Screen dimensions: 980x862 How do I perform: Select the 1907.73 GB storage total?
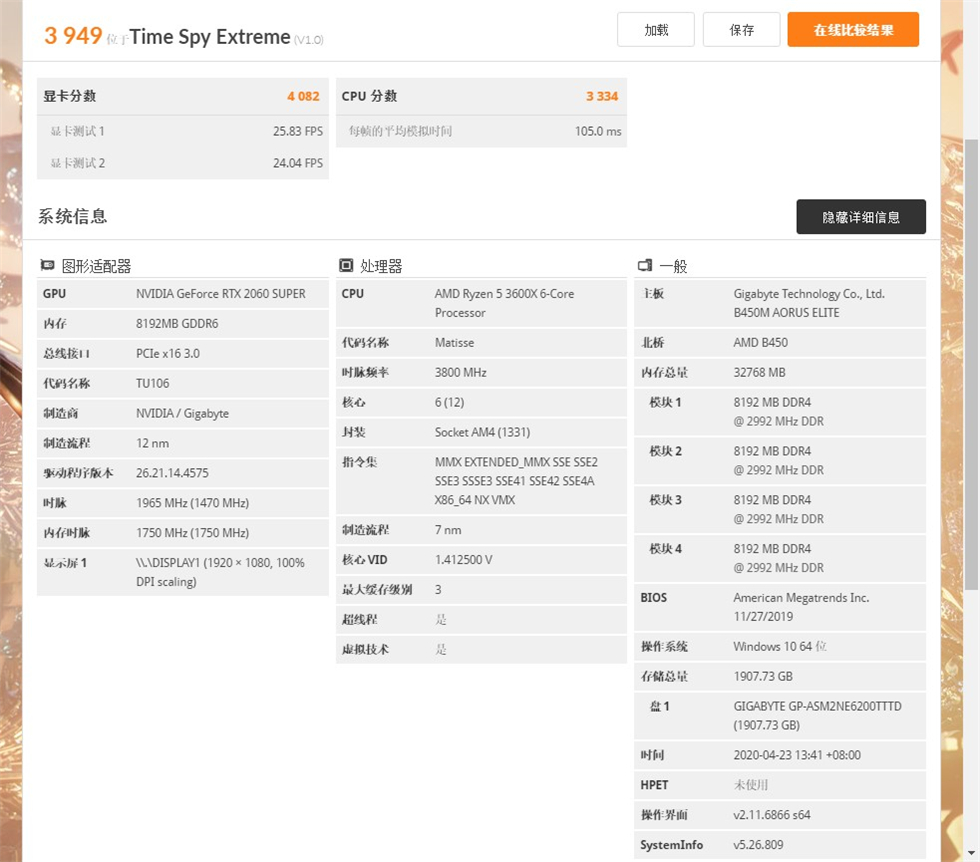coord(763,676)
